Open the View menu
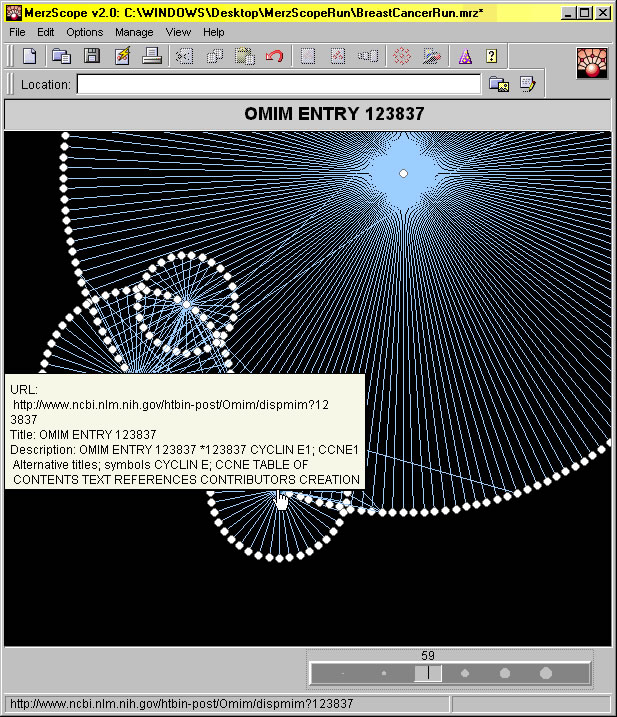The height and width of the screenshot is (717, 617). (x=178, y=32)
